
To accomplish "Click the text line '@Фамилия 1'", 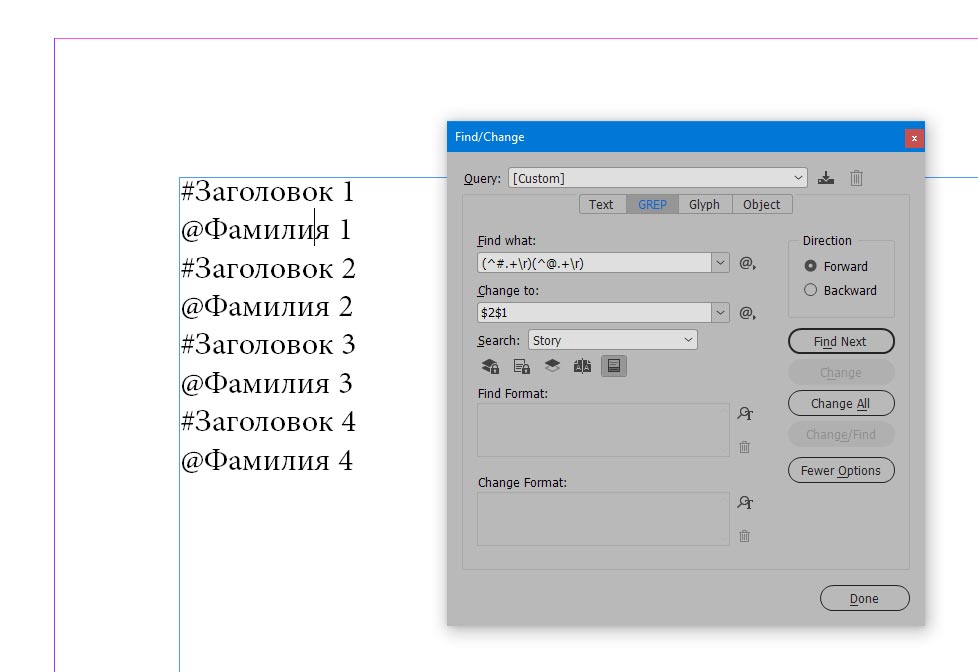I will (x=266, y=230).
